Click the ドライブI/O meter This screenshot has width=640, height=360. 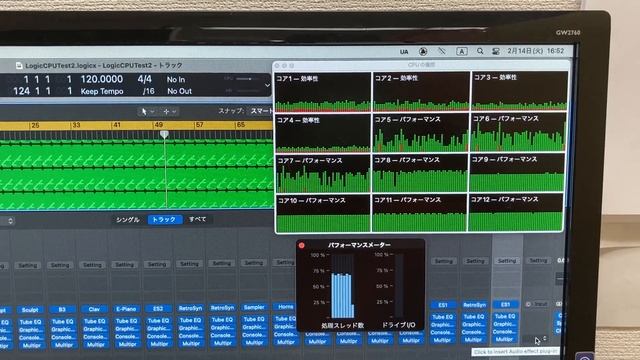point(399,285)
